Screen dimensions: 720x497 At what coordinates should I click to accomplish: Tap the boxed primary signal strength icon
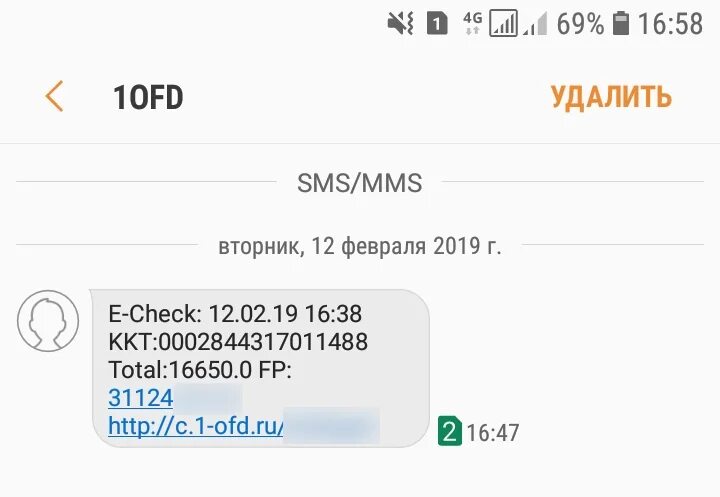pyautogui.click(x=503, y=23)
